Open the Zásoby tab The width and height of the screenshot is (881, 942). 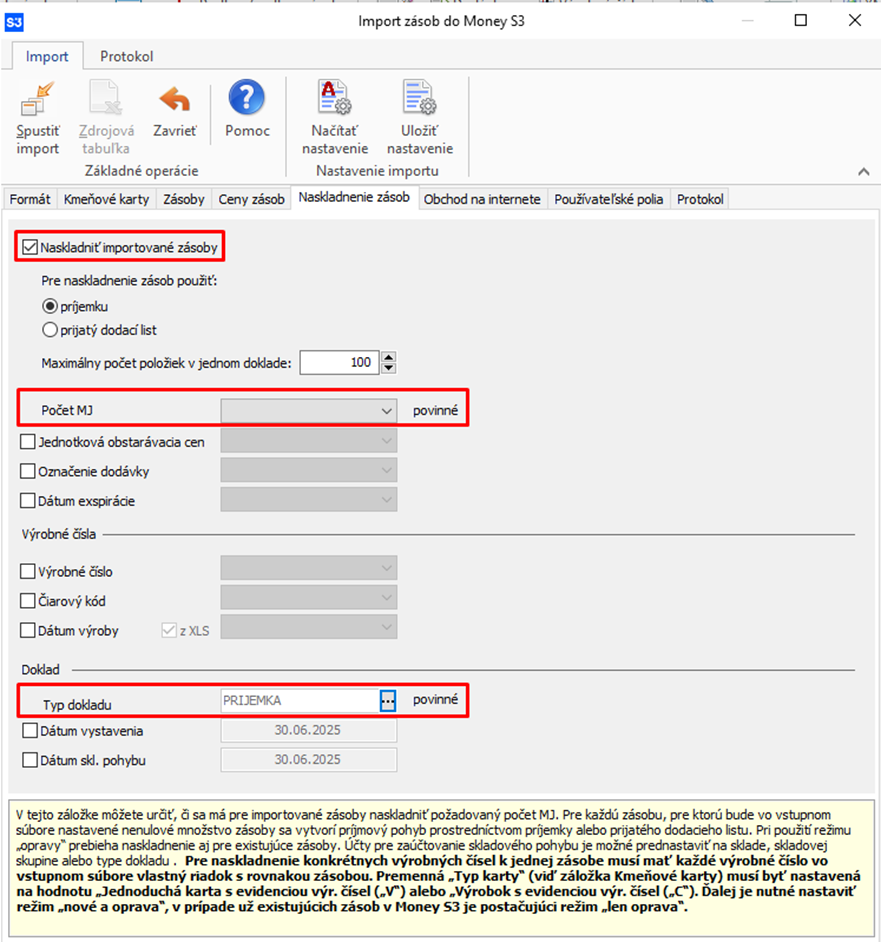pyautogui.click(x=184, y=199)
